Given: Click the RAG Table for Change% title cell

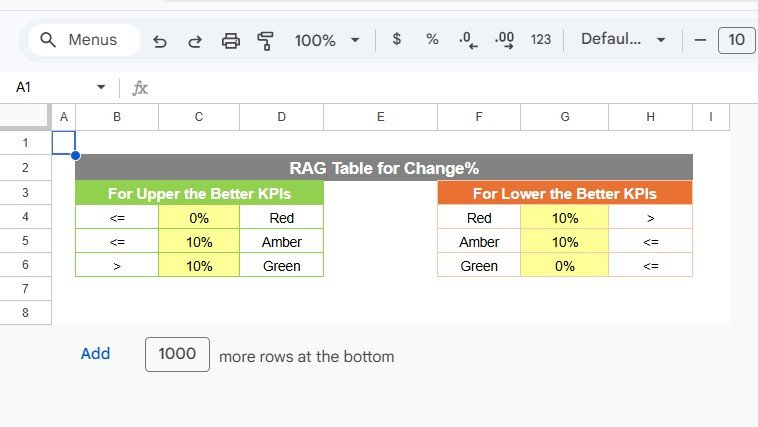Looking at the screenshot, I should coord(383,168).
